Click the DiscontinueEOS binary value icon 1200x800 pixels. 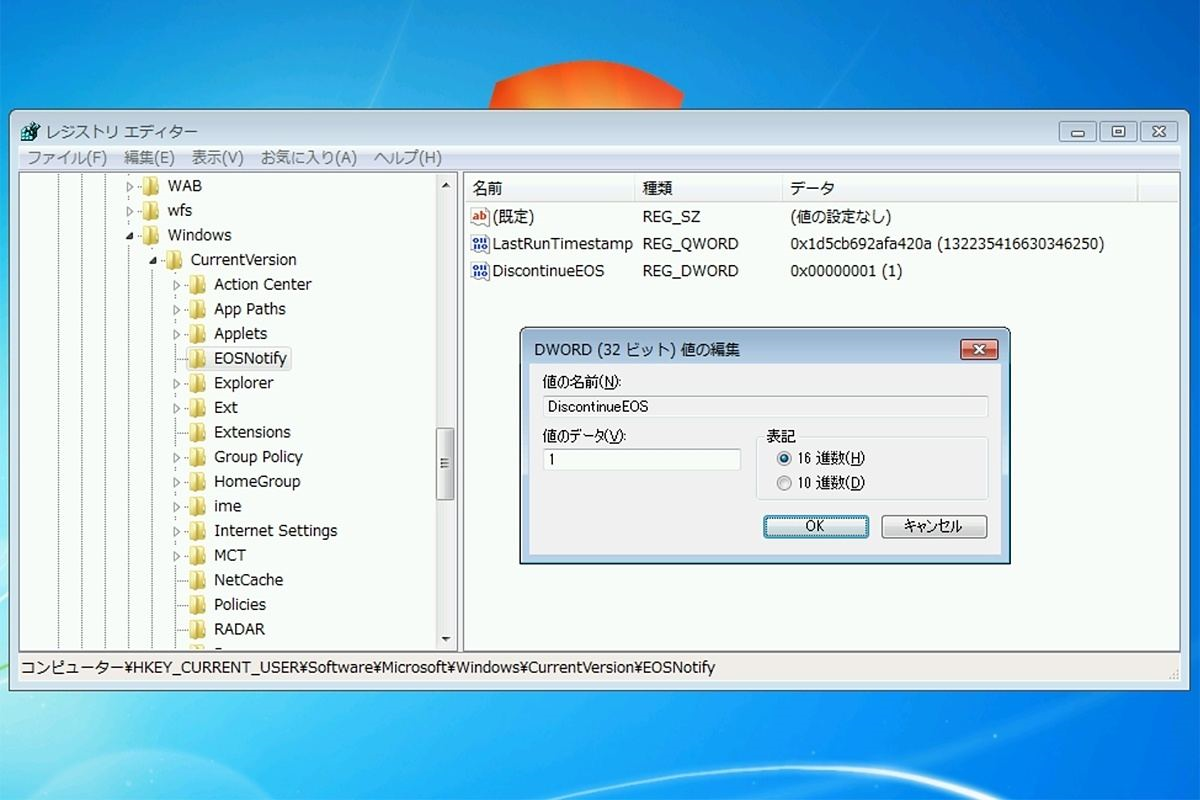pyautogui.click(x=480, y=270)
